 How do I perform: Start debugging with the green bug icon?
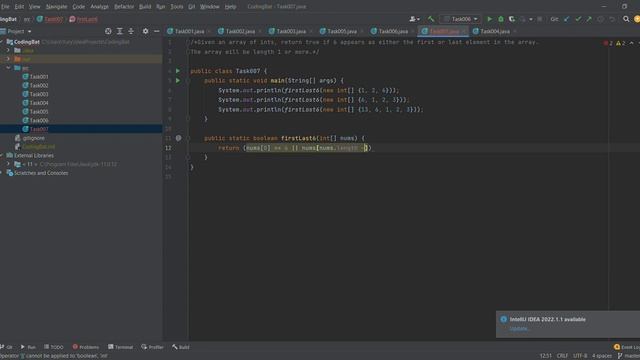click(501, 19)
